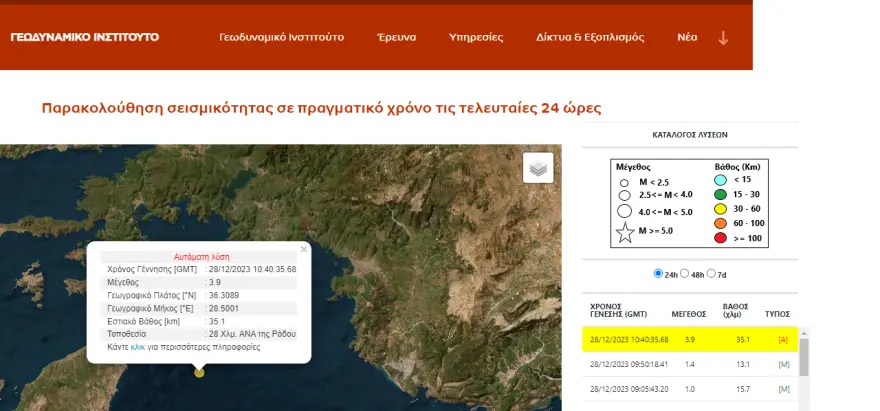Click the cyan depth <15 circle
This screenshot has height=411, width=880.
[x=720, y=179]
